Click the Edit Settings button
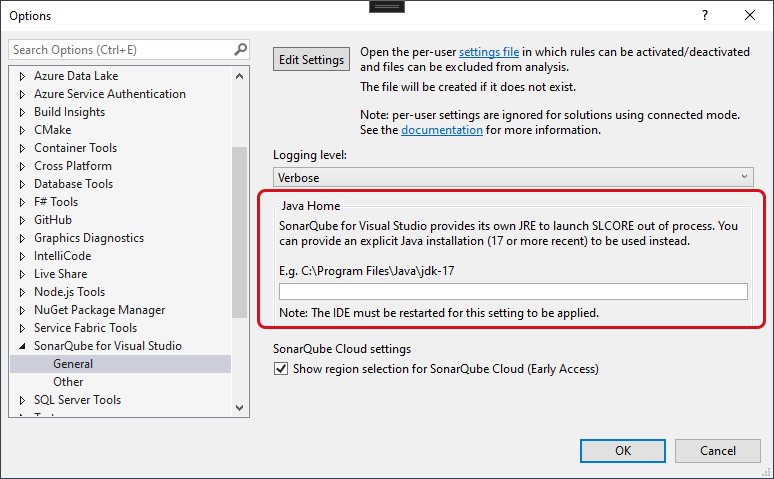Screen dimensions: 774x479 point(311,60)
